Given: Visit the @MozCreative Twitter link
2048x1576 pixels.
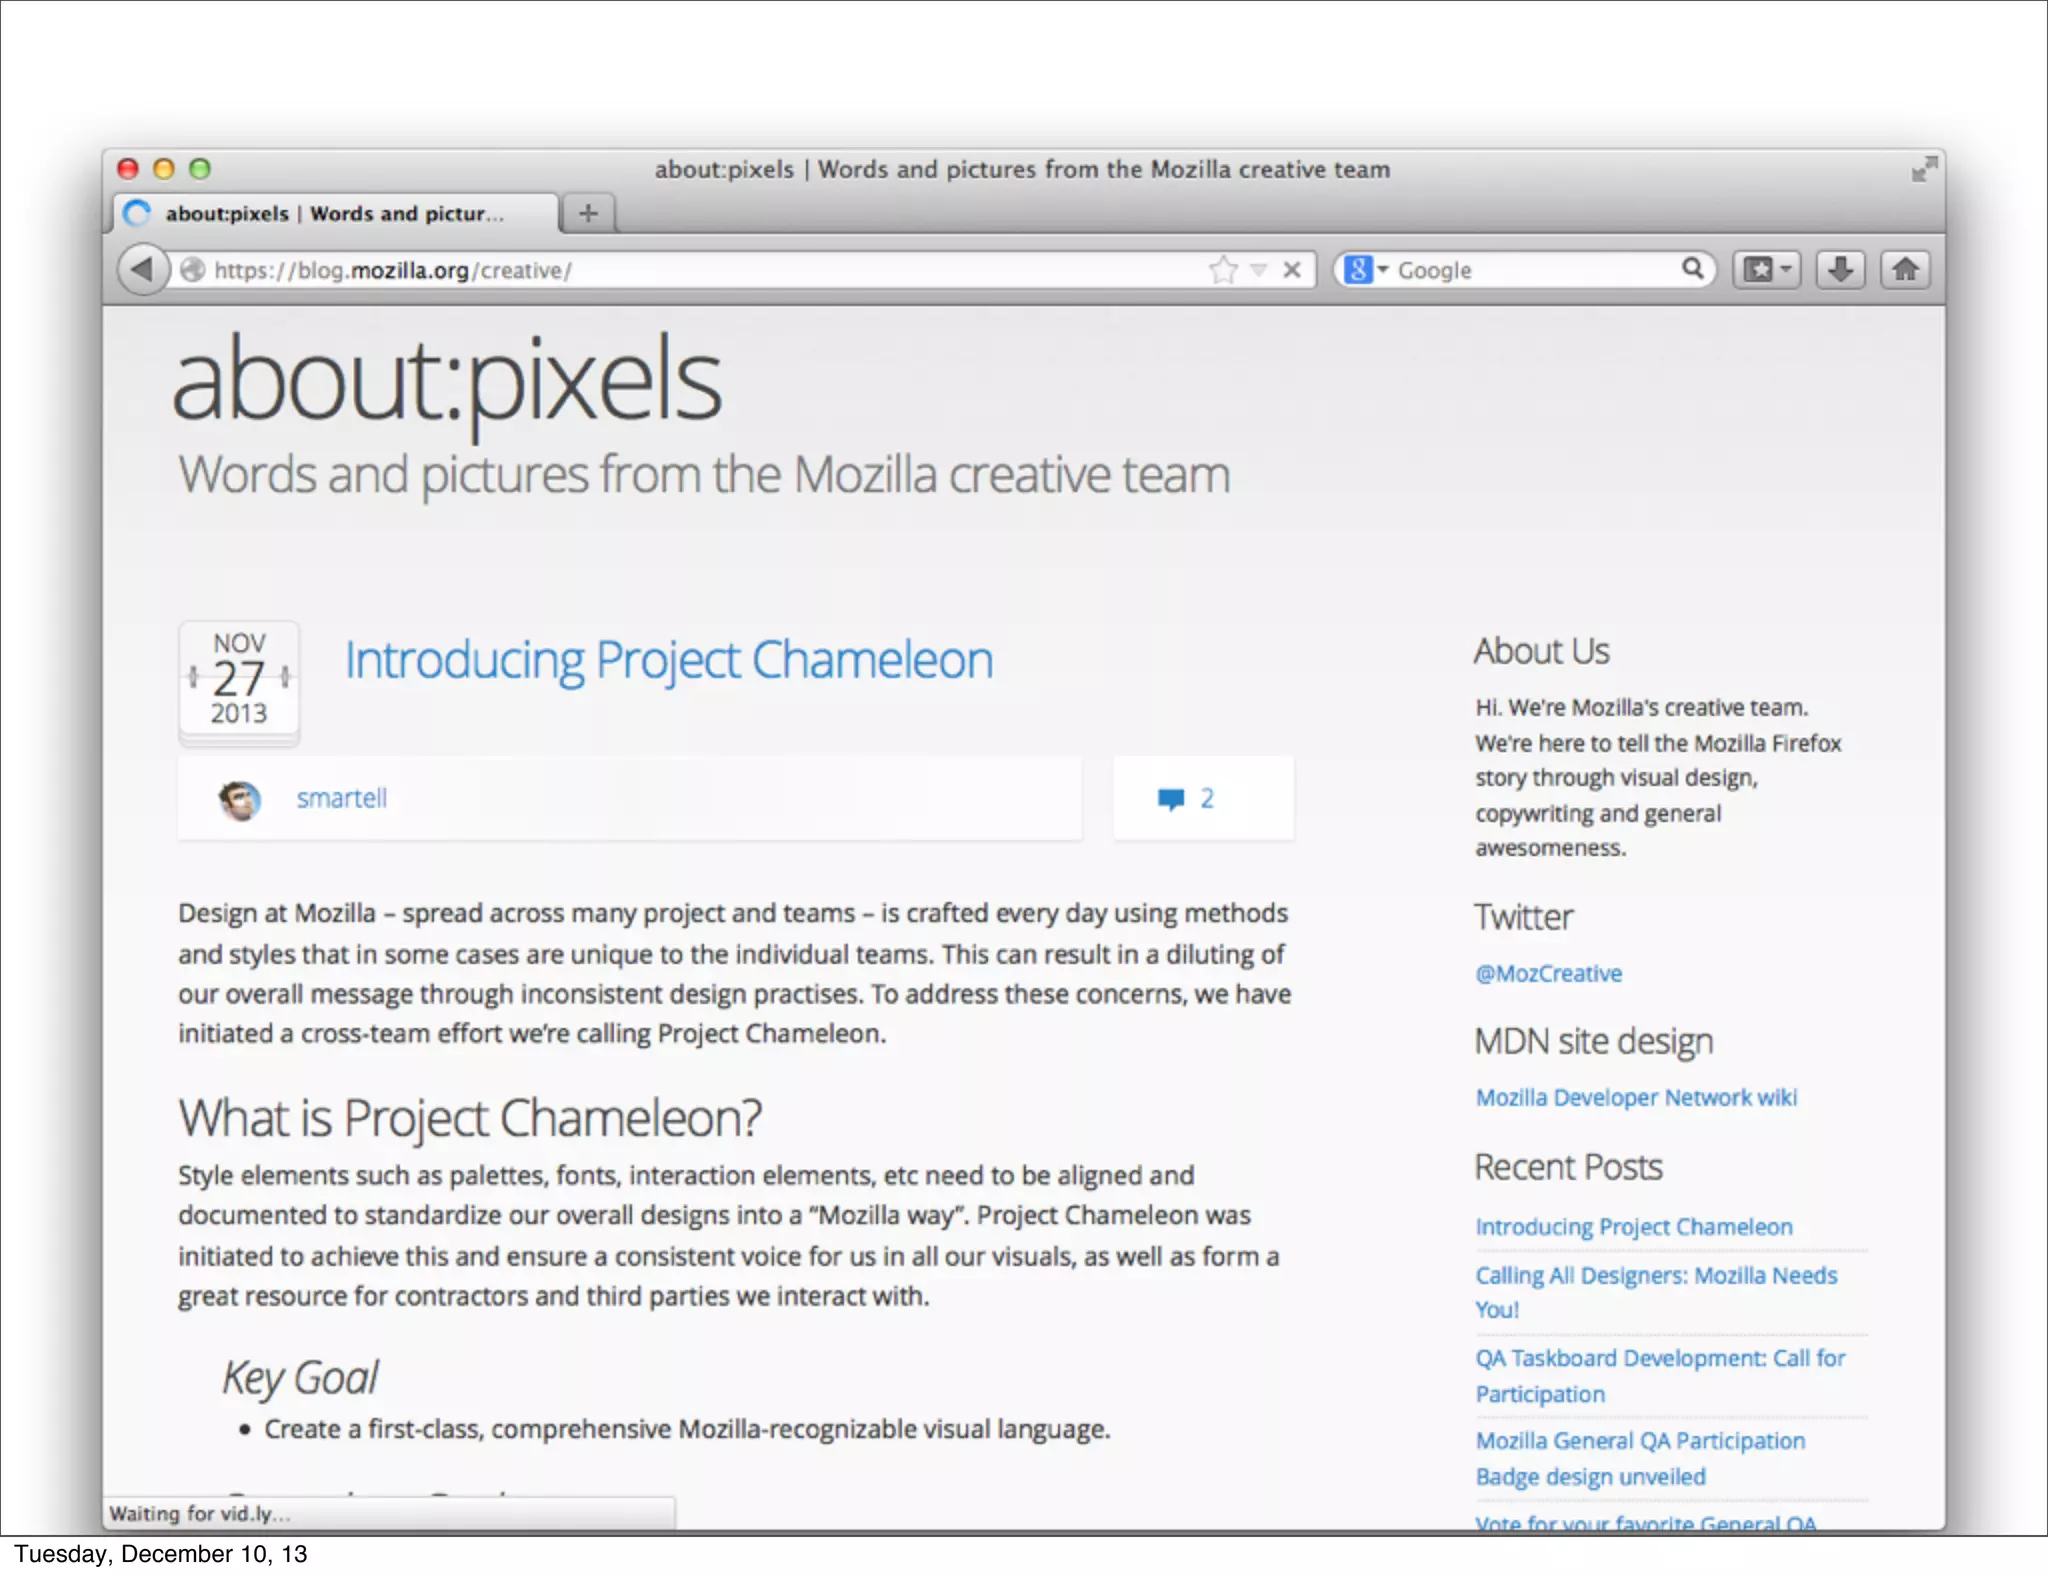Looking at the screenshot, I should coord(1548,973).
